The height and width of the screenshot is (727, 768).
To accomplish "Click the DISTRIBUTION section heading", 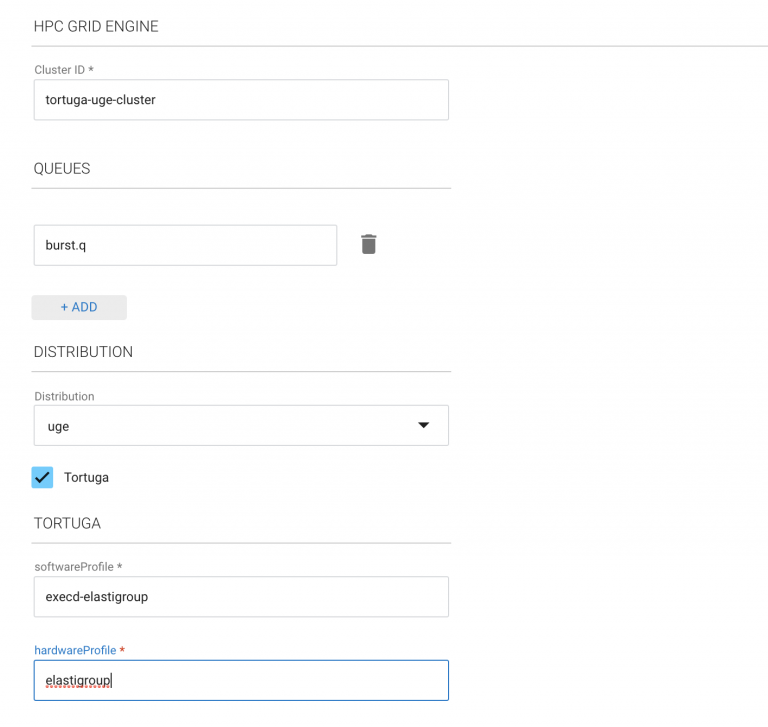I will pyautogui.click(x=83, y=352).
